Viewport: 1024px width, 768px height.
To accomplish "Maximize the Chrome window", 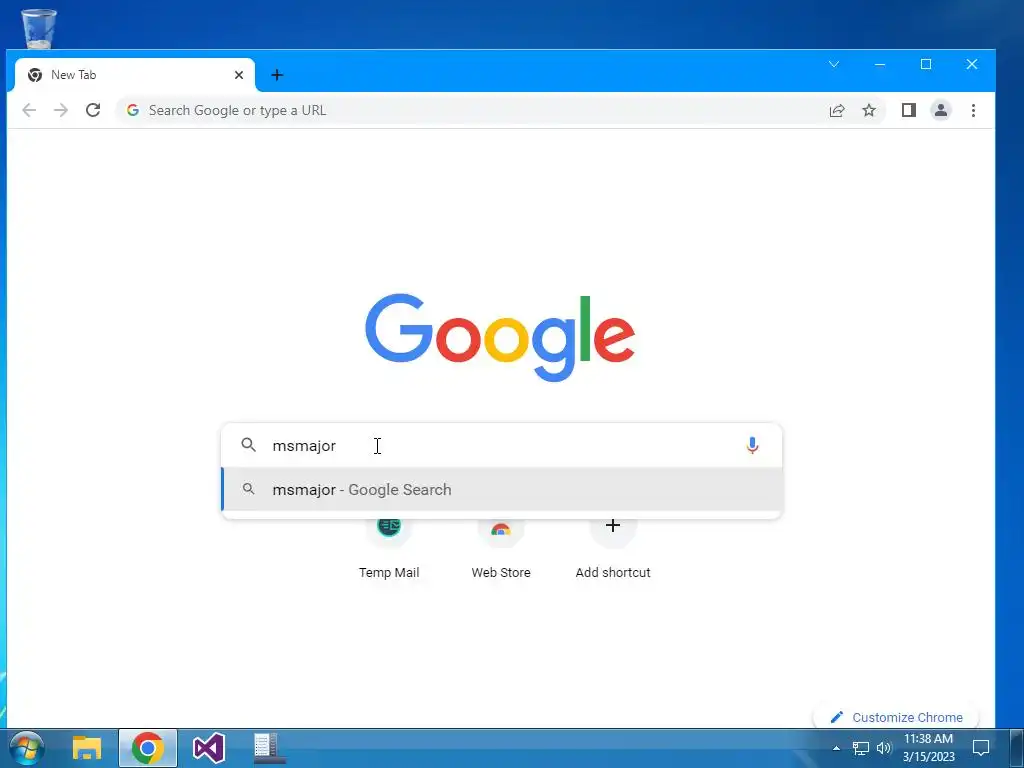I will click(x=925, y=64).
